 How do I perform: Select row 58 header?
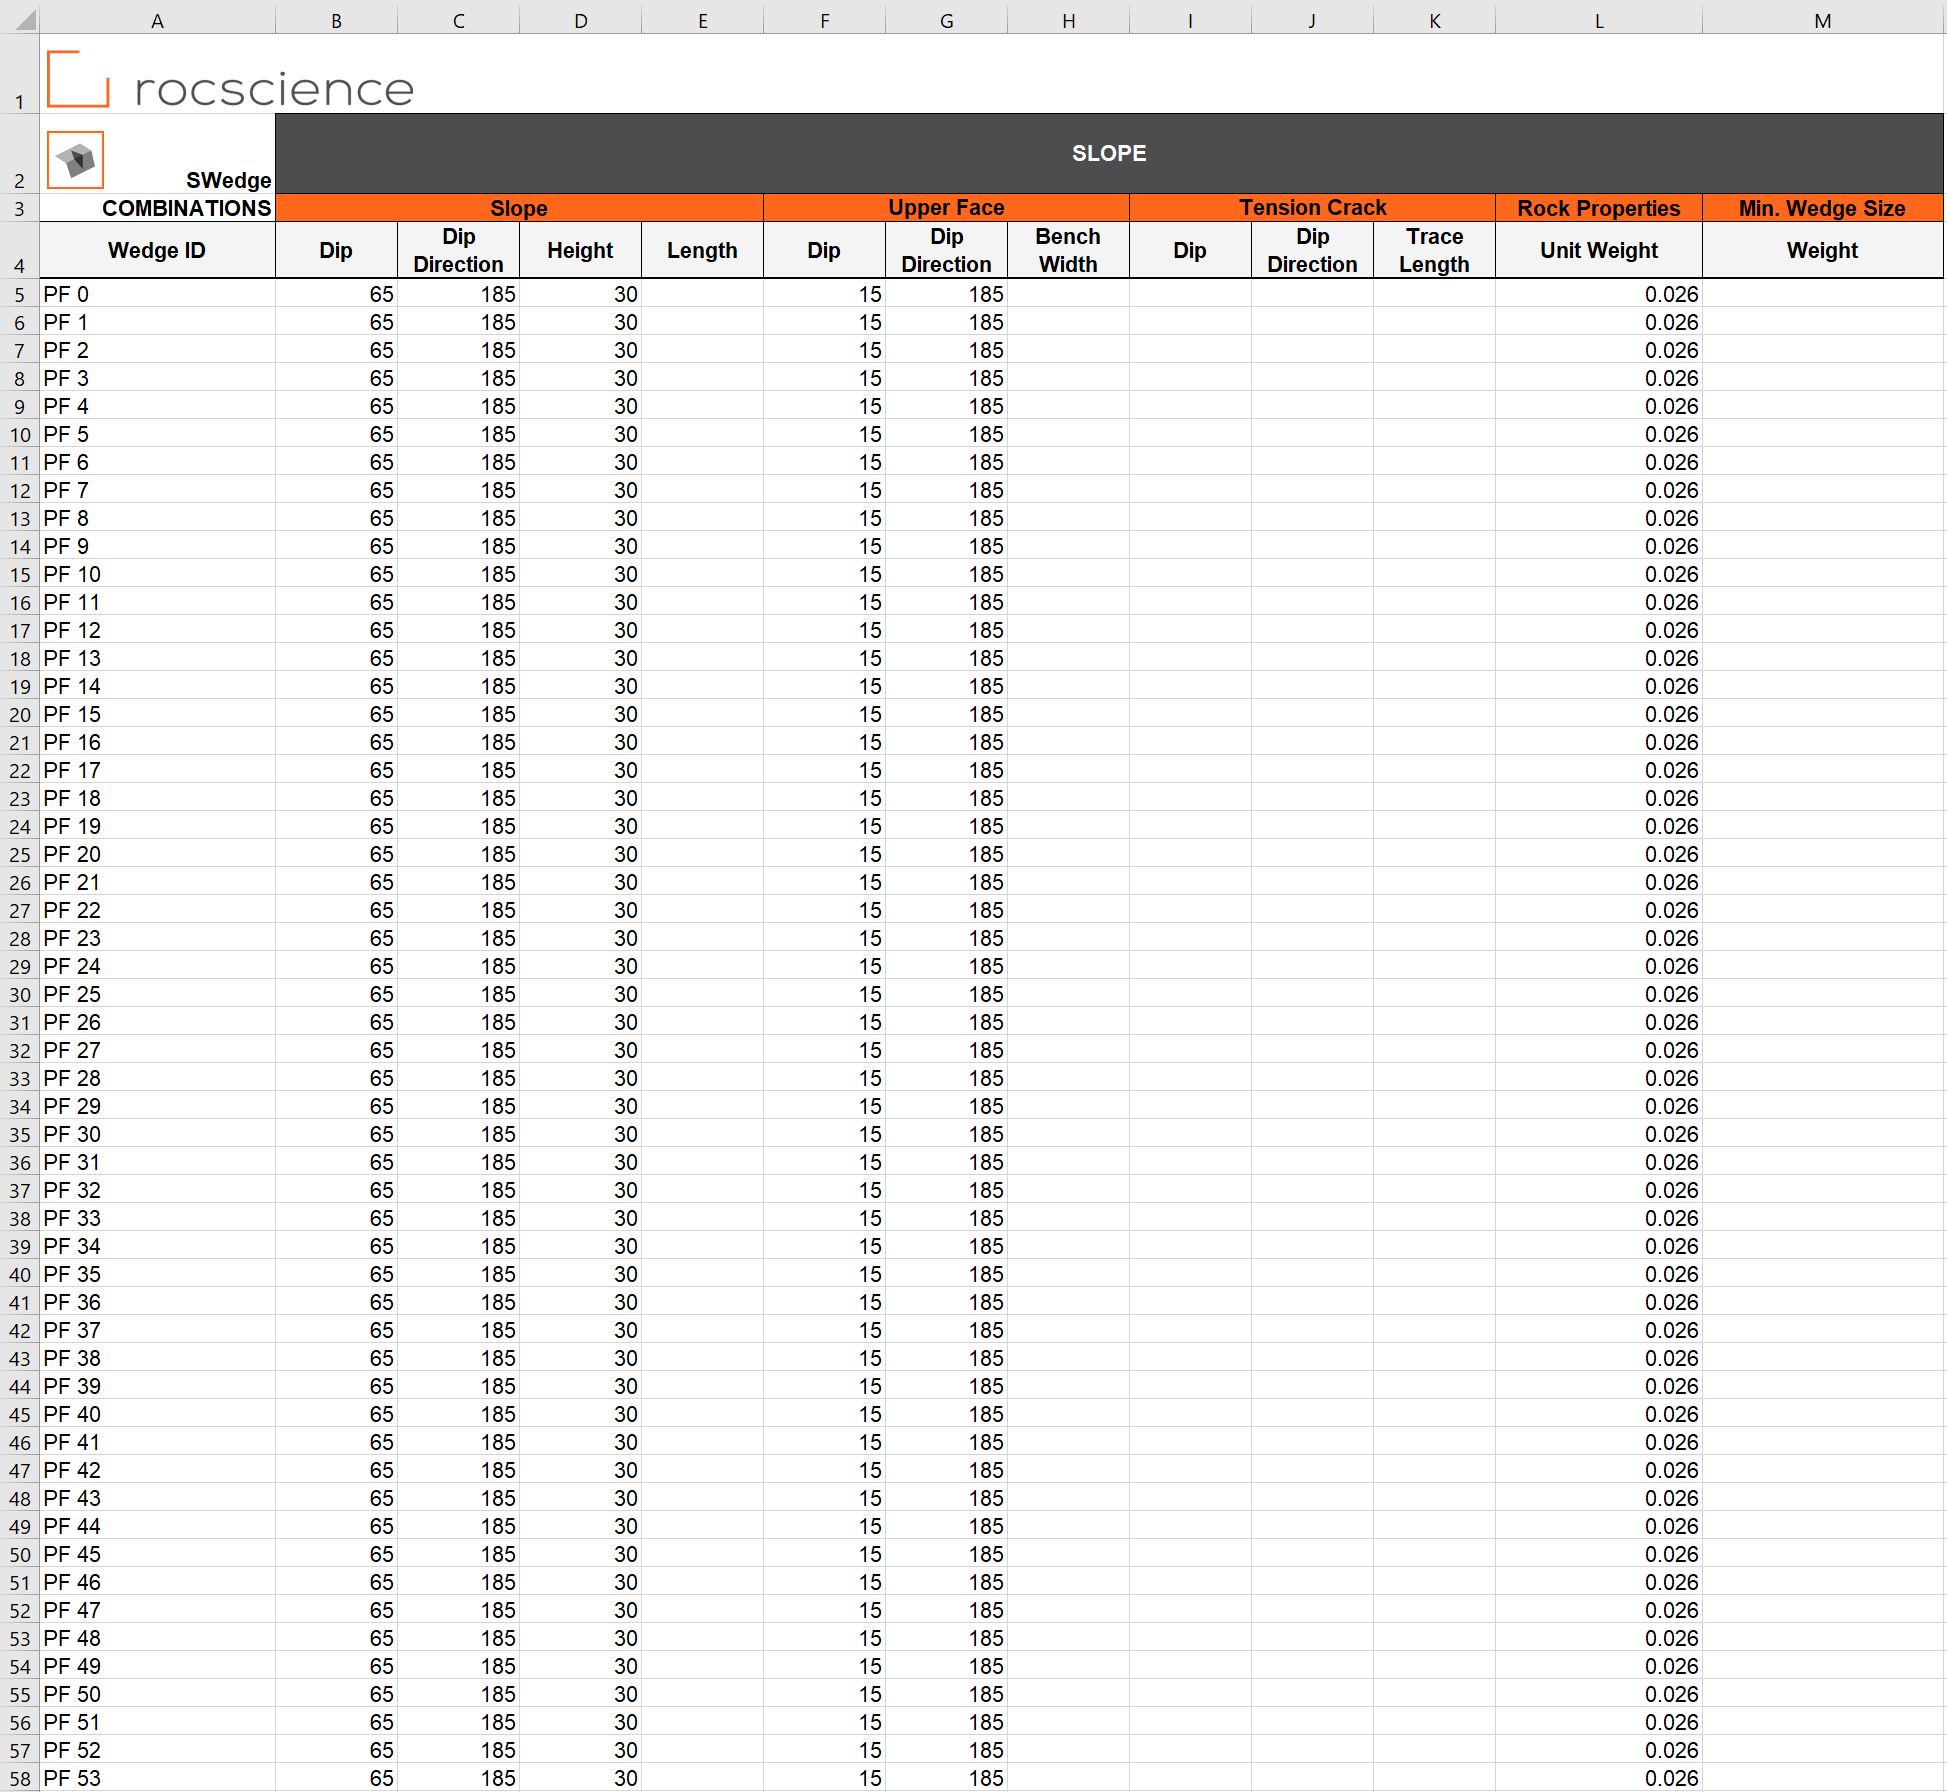(x=19, y=1778)
